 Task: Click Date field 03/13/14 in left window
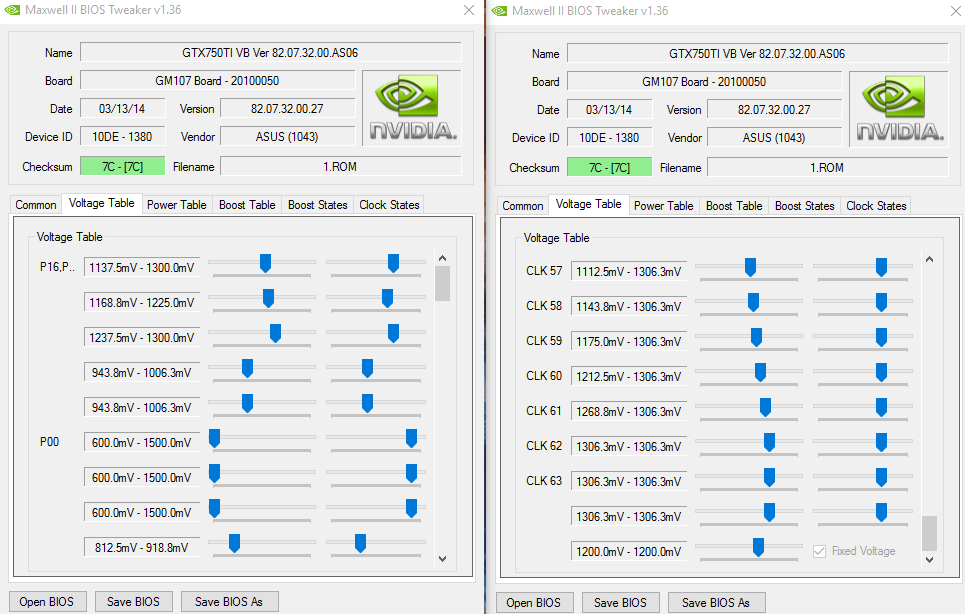click(122, 109)
